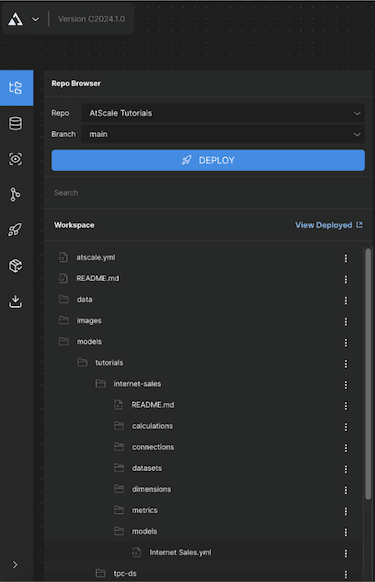Screen dimensions: 375x582
Task: Select the top-level README.md file
Action: tap(98, 278)
